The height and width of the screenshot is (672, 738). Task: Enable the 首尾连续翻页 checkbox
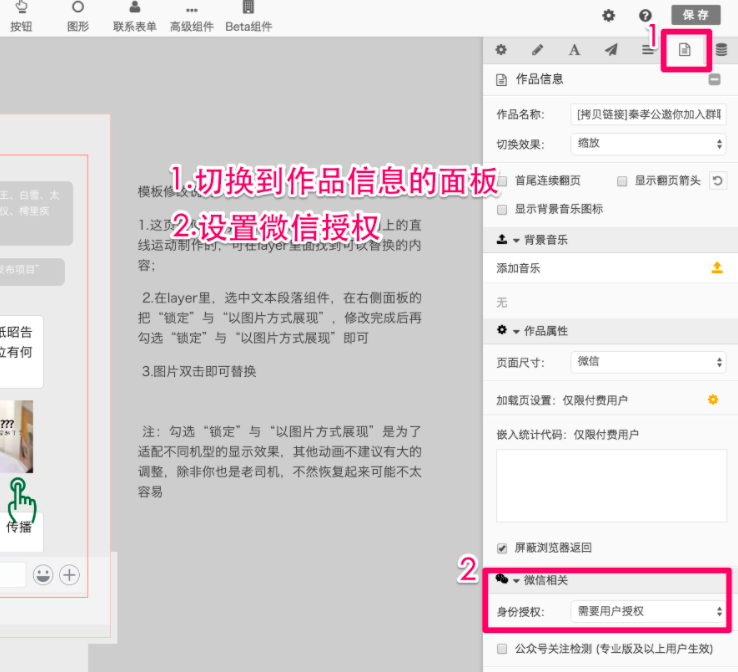tap(503, 181)
